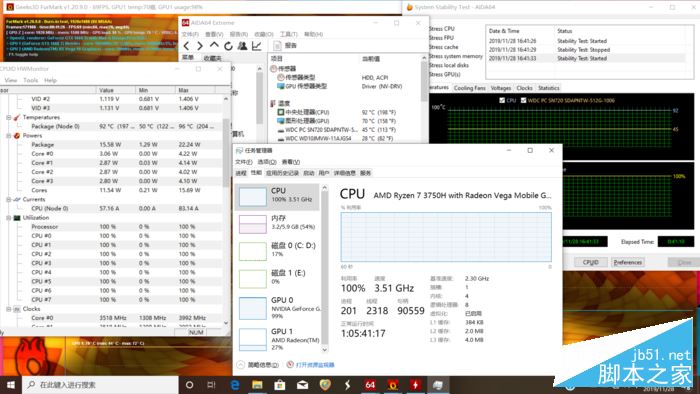Click HWMonitor vertical scrollbar thumb
The image size is (700, 394).
(226, 152)
